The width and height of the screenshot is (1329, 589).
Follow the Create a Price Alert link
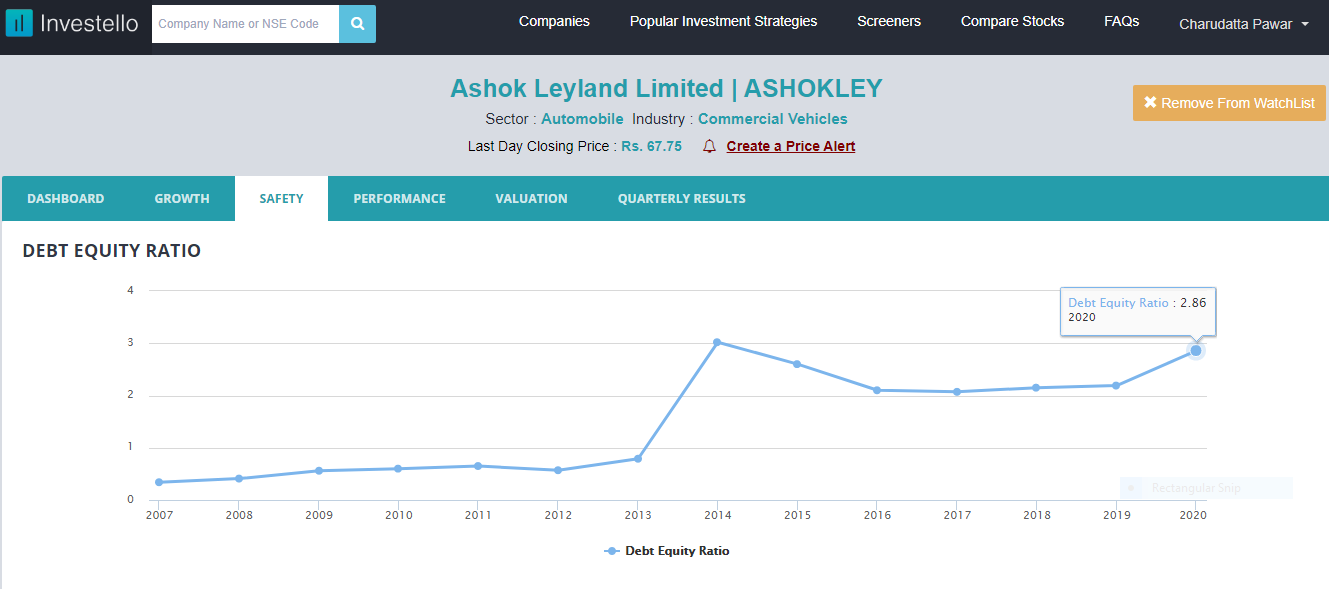pyautogui.click(x=790, y=146)
